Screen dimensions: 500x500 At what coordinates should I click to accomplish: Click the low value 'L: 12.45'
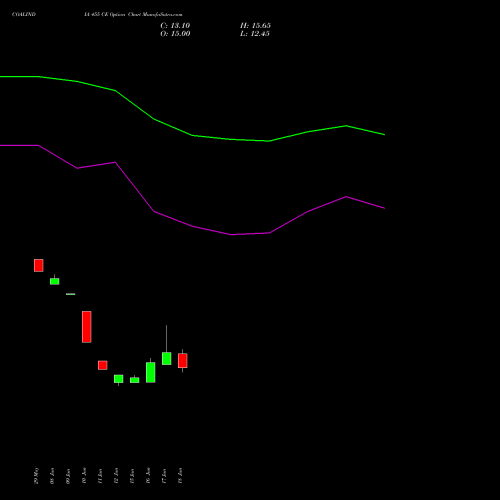tap(255, 34)
